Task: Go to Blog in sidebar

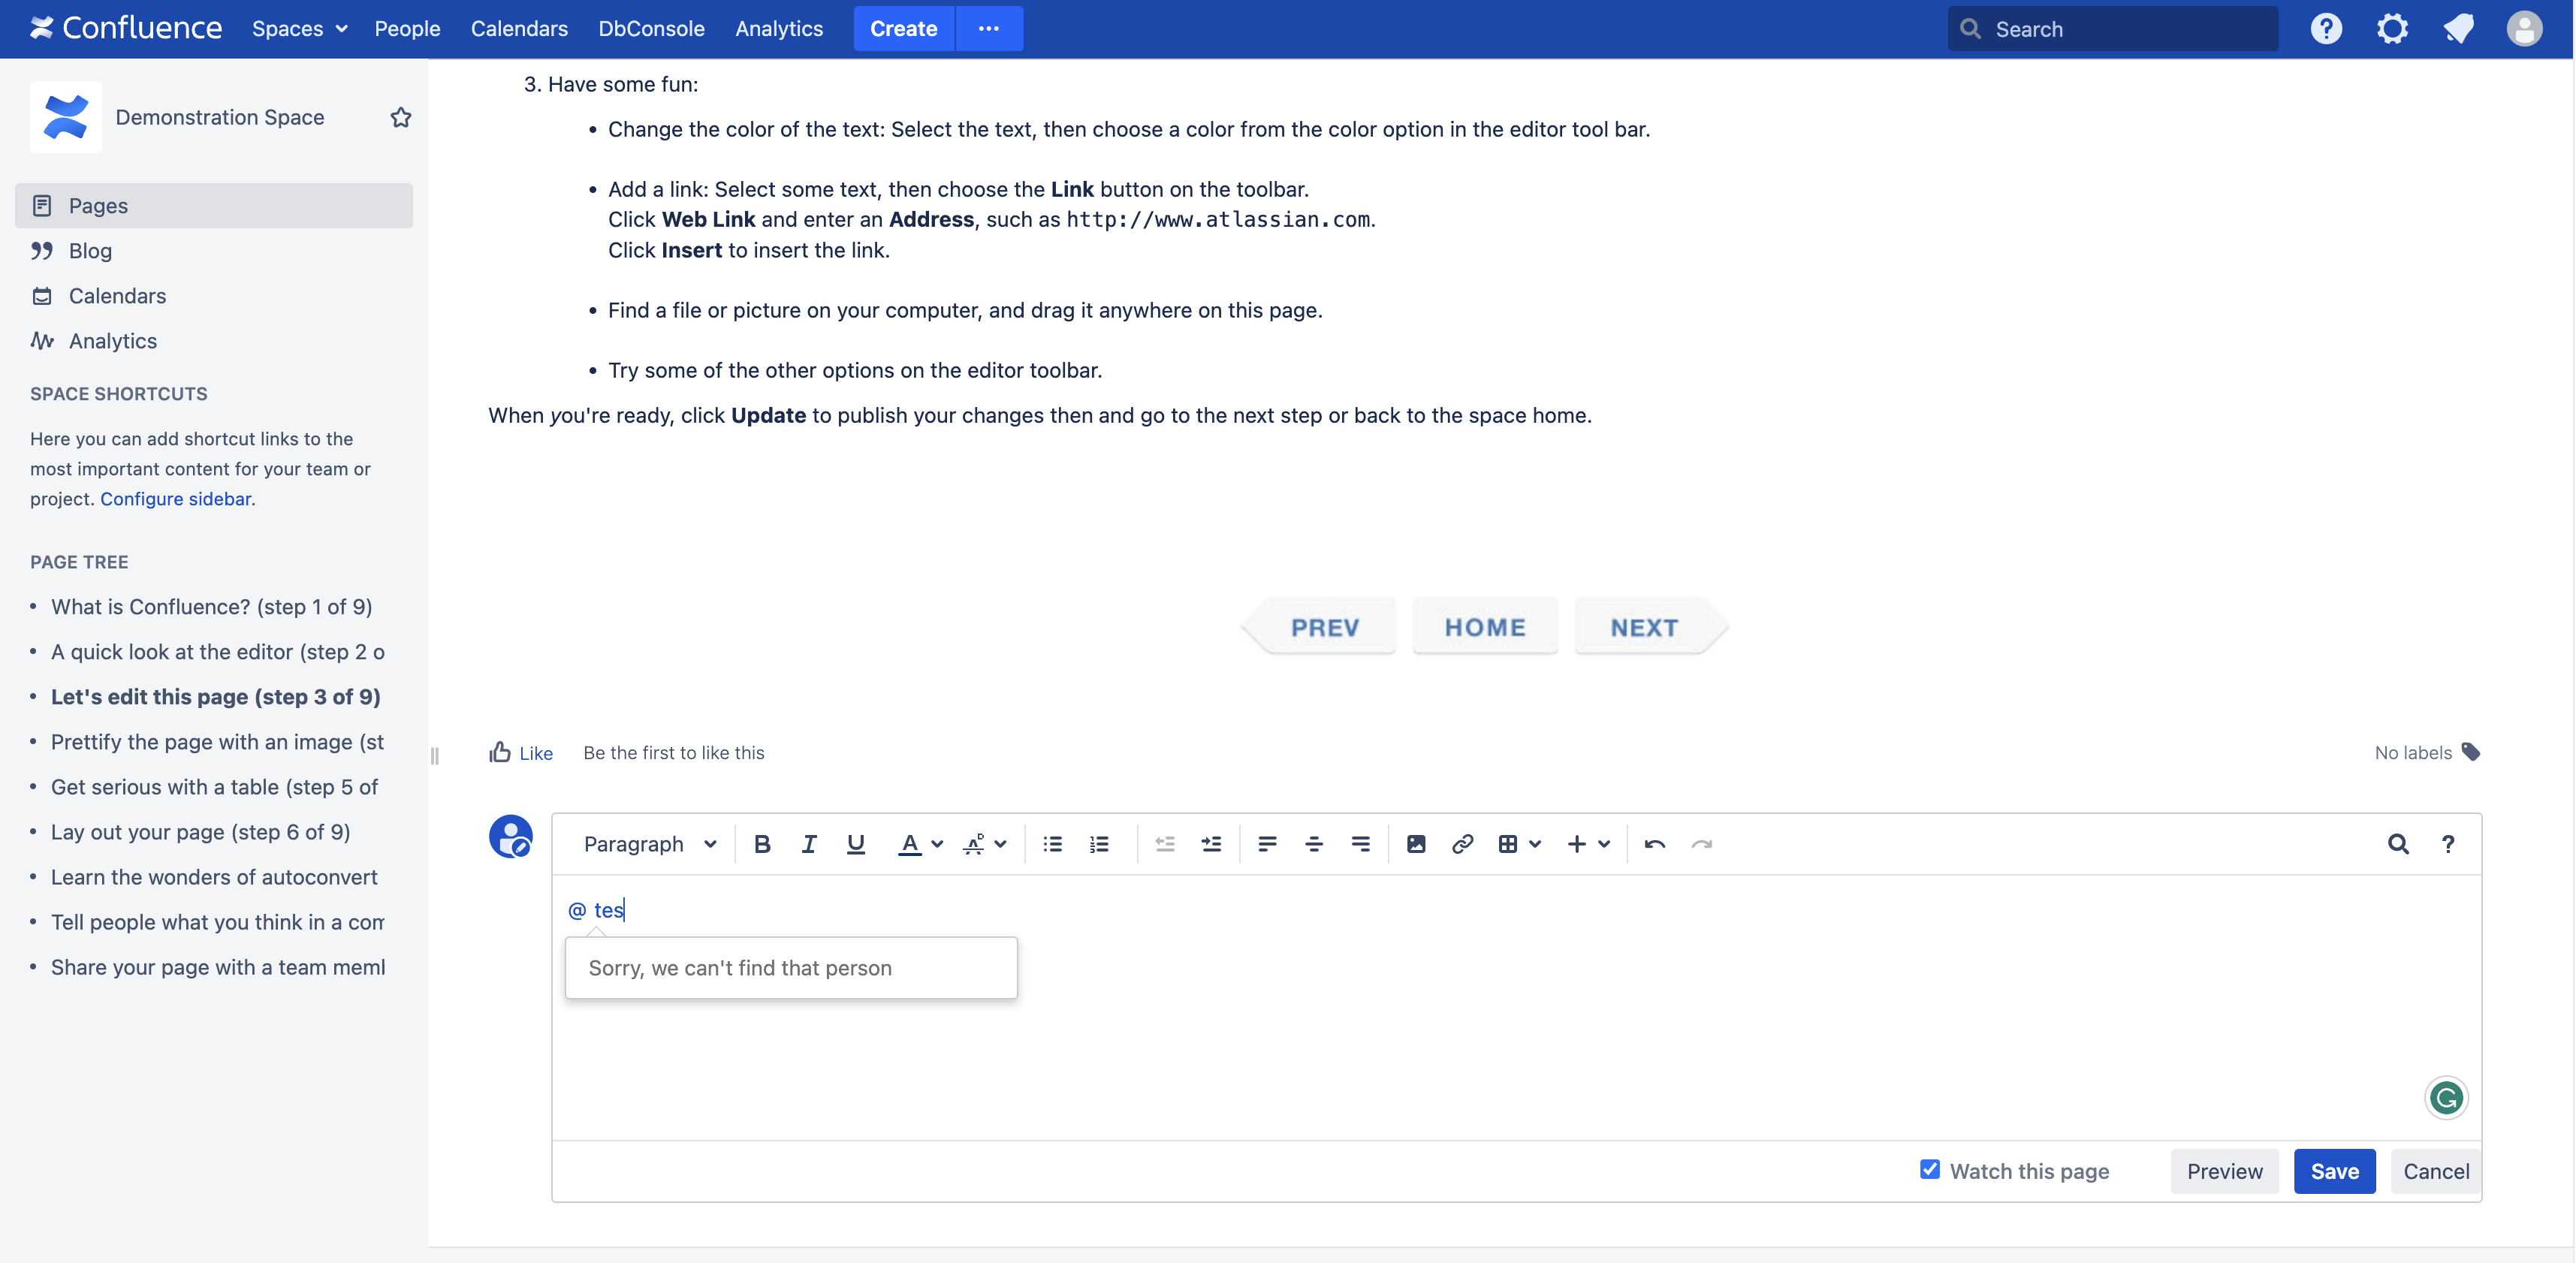Action: 90,250
